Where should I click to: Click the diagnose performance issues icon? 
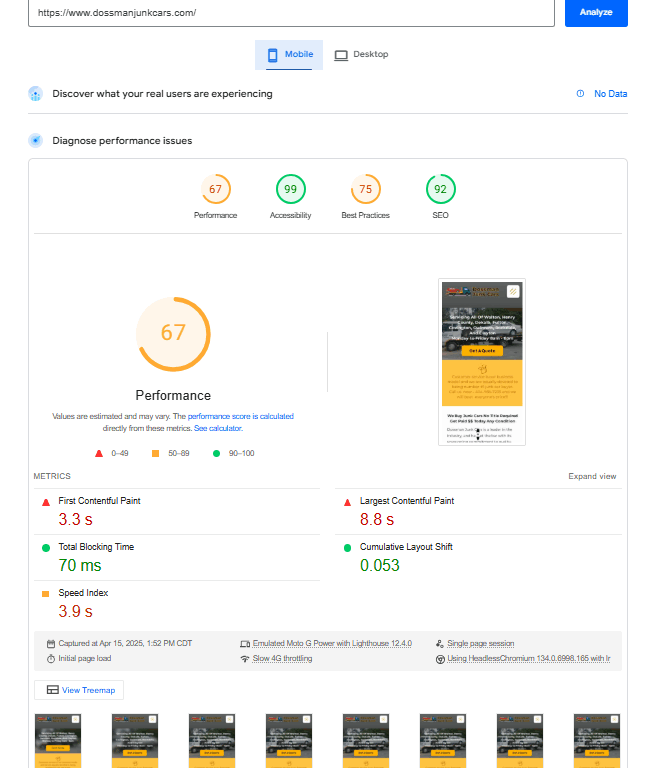tap(36, 141)
